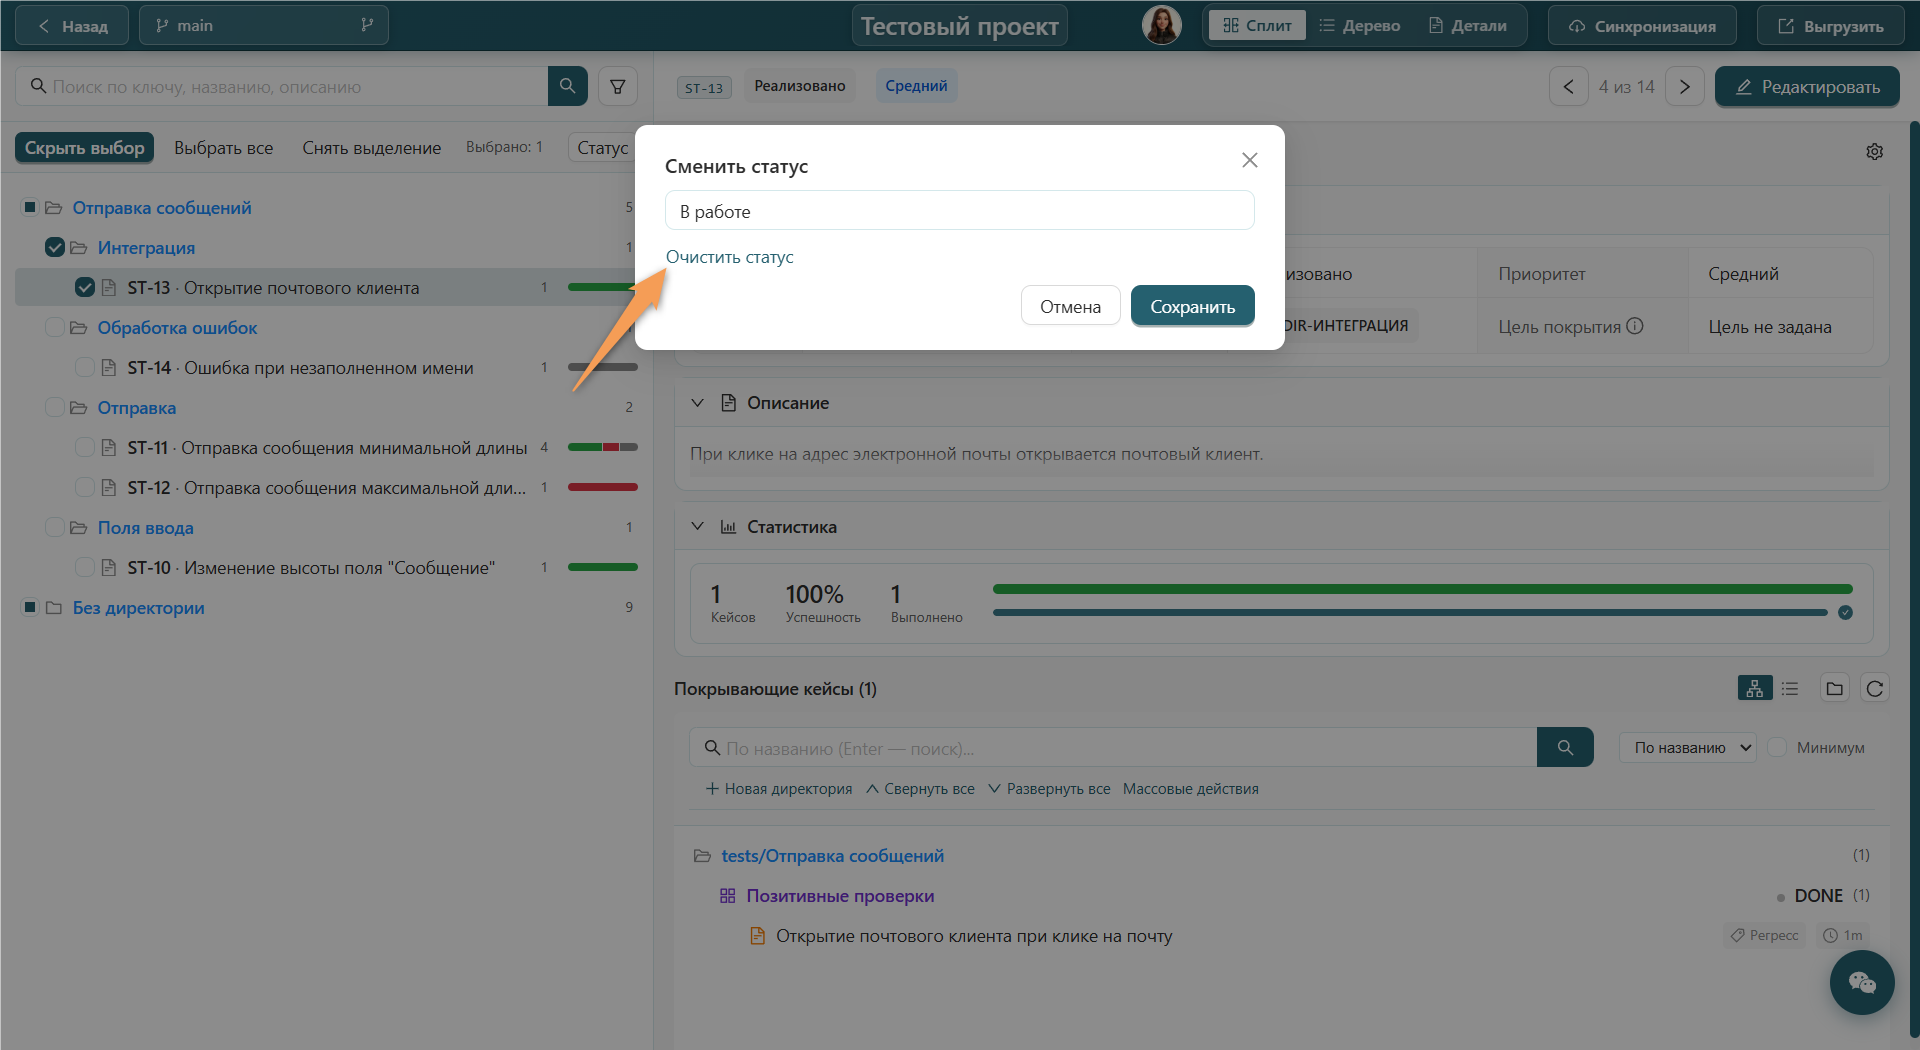Click the settings gear icon

pos(1874,151)
